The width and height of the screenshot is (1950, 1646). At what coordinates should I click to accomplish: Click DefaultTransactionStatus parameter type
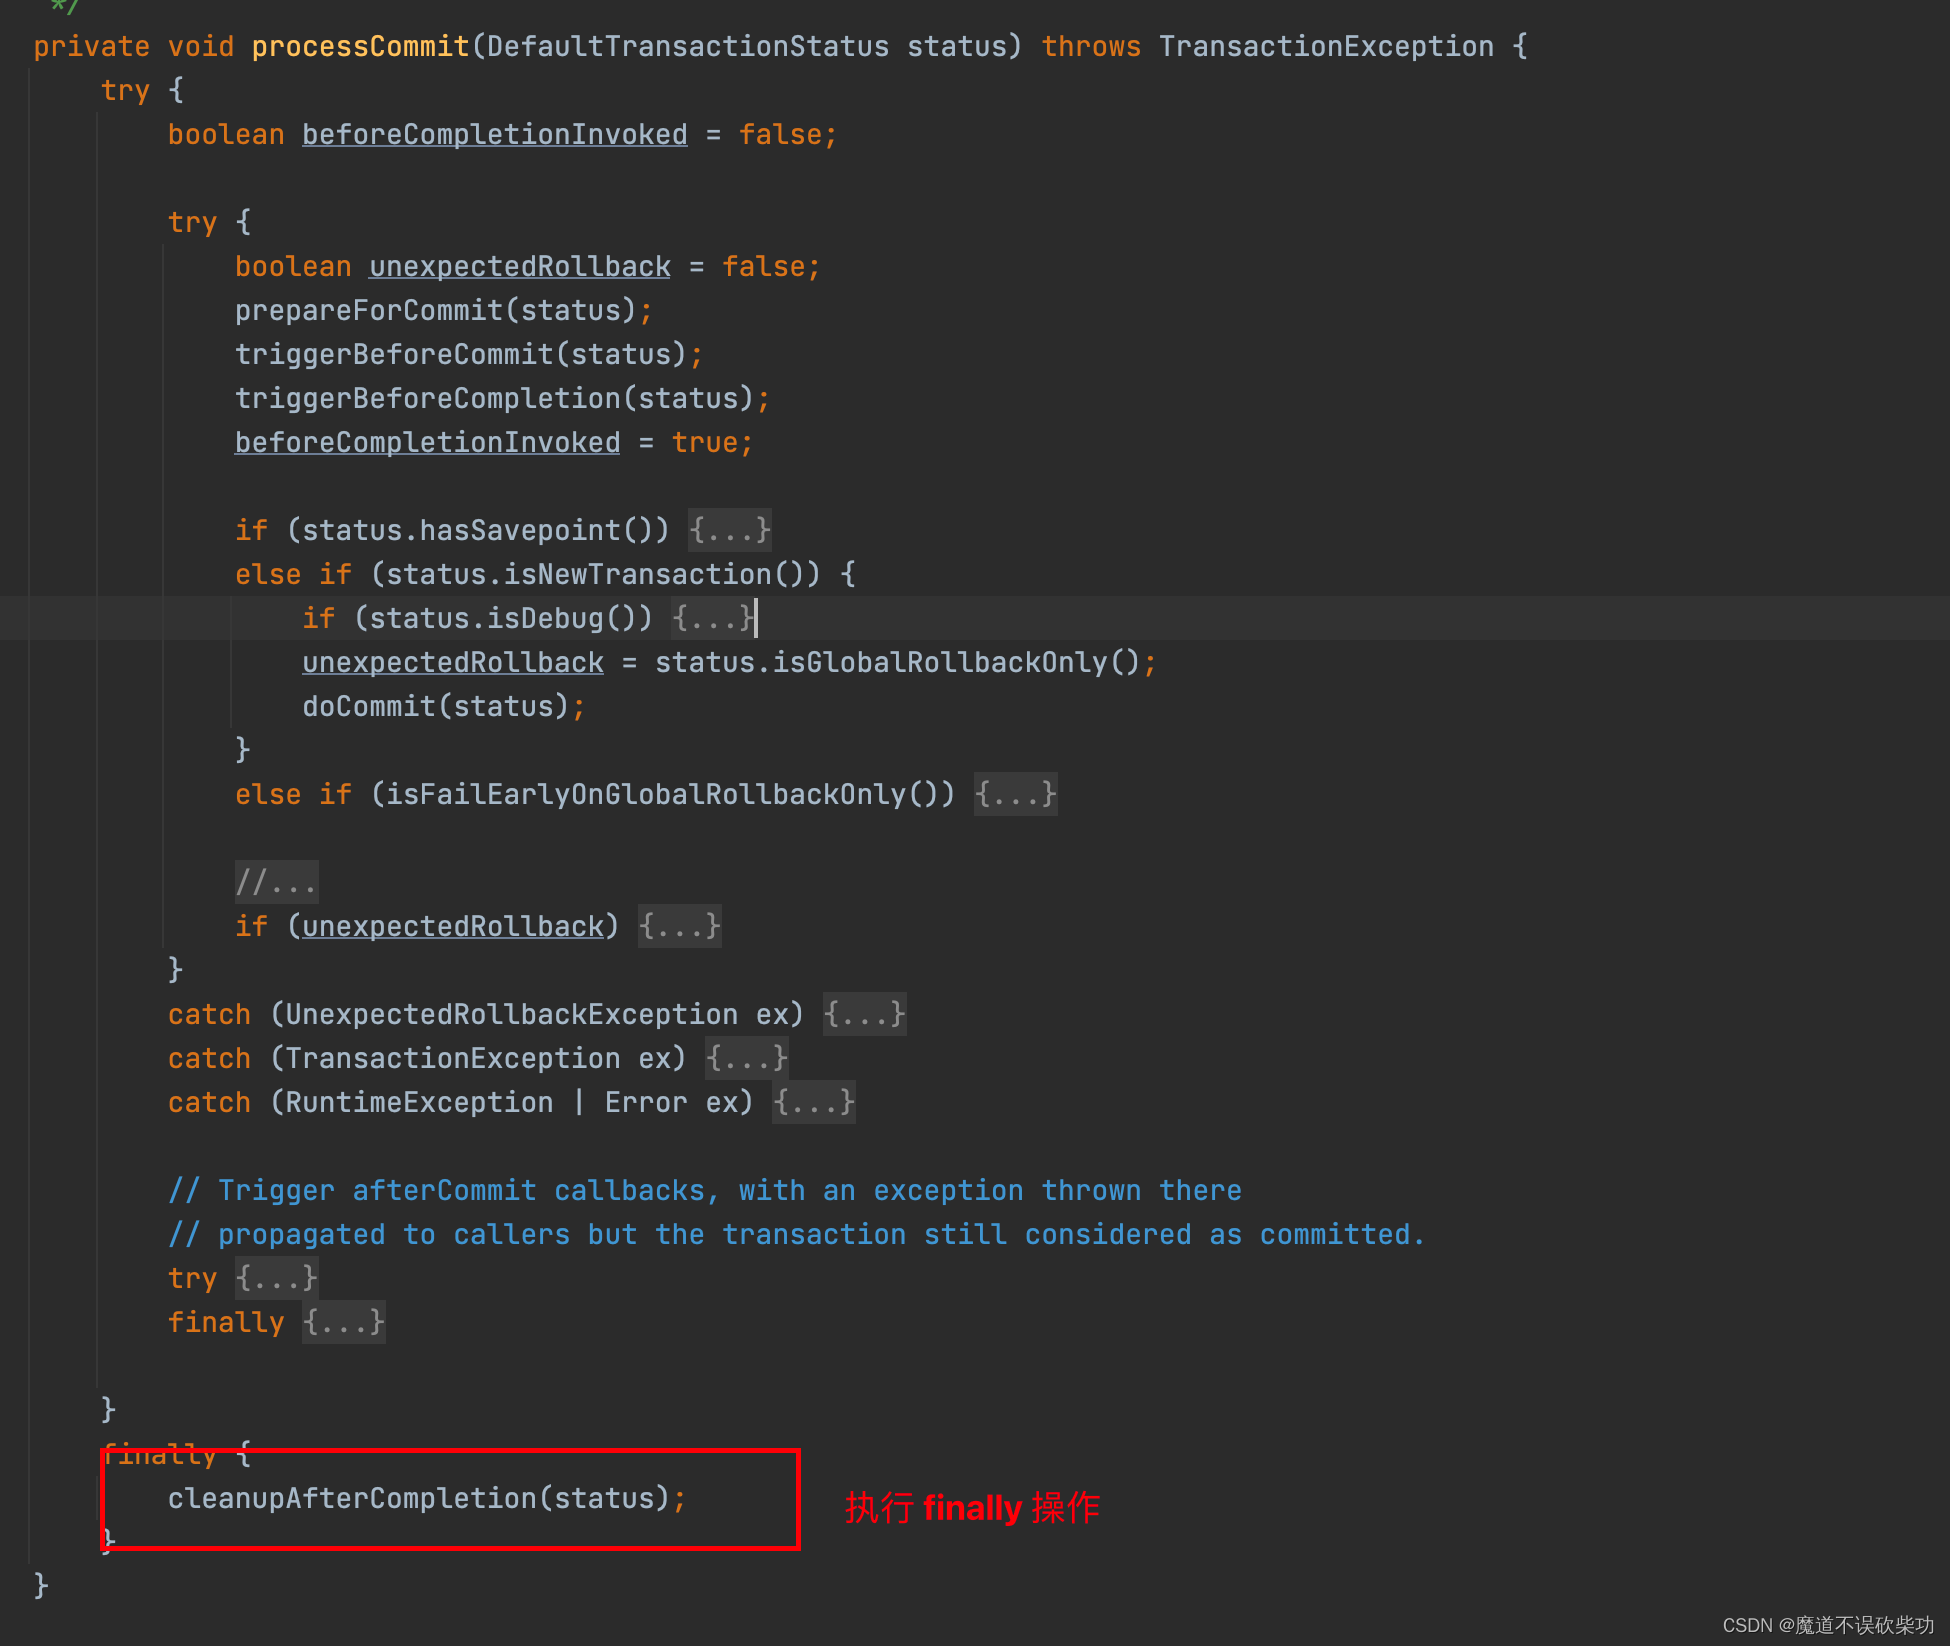[688, 47]
